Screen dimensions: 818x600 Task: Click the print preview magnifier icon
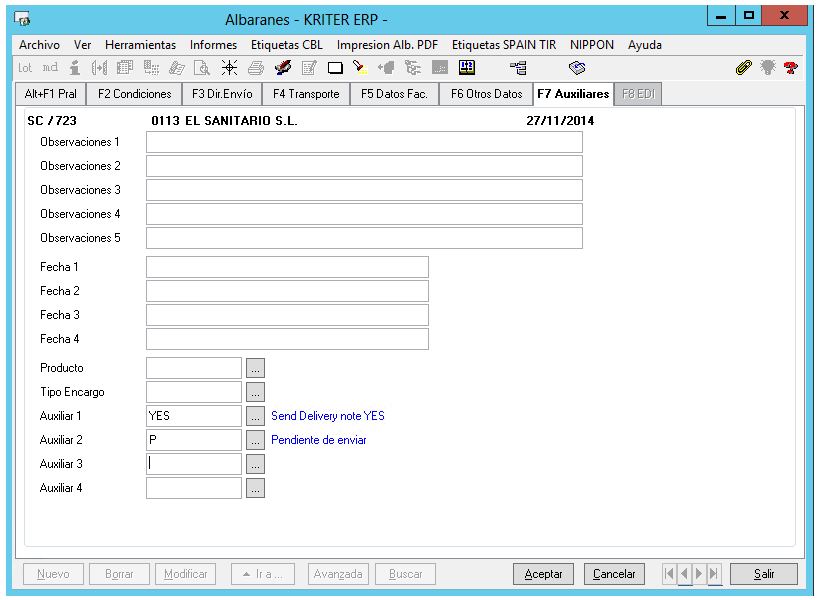click(202, 68)
